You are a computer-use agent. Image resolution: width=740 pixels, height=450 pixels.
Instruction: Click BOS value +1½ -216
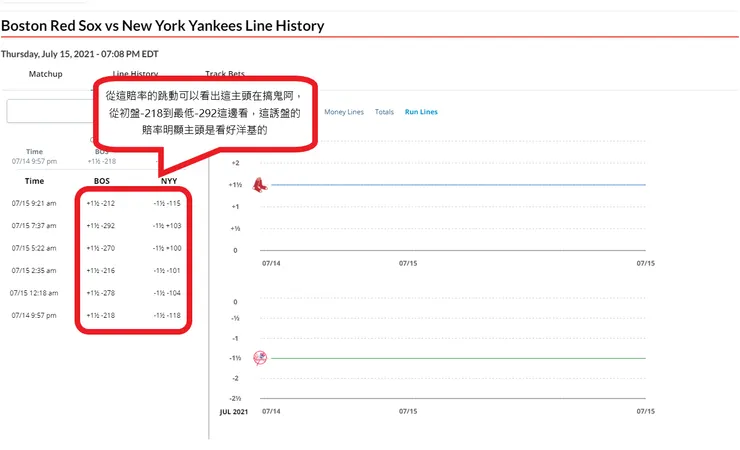[101, 270]
